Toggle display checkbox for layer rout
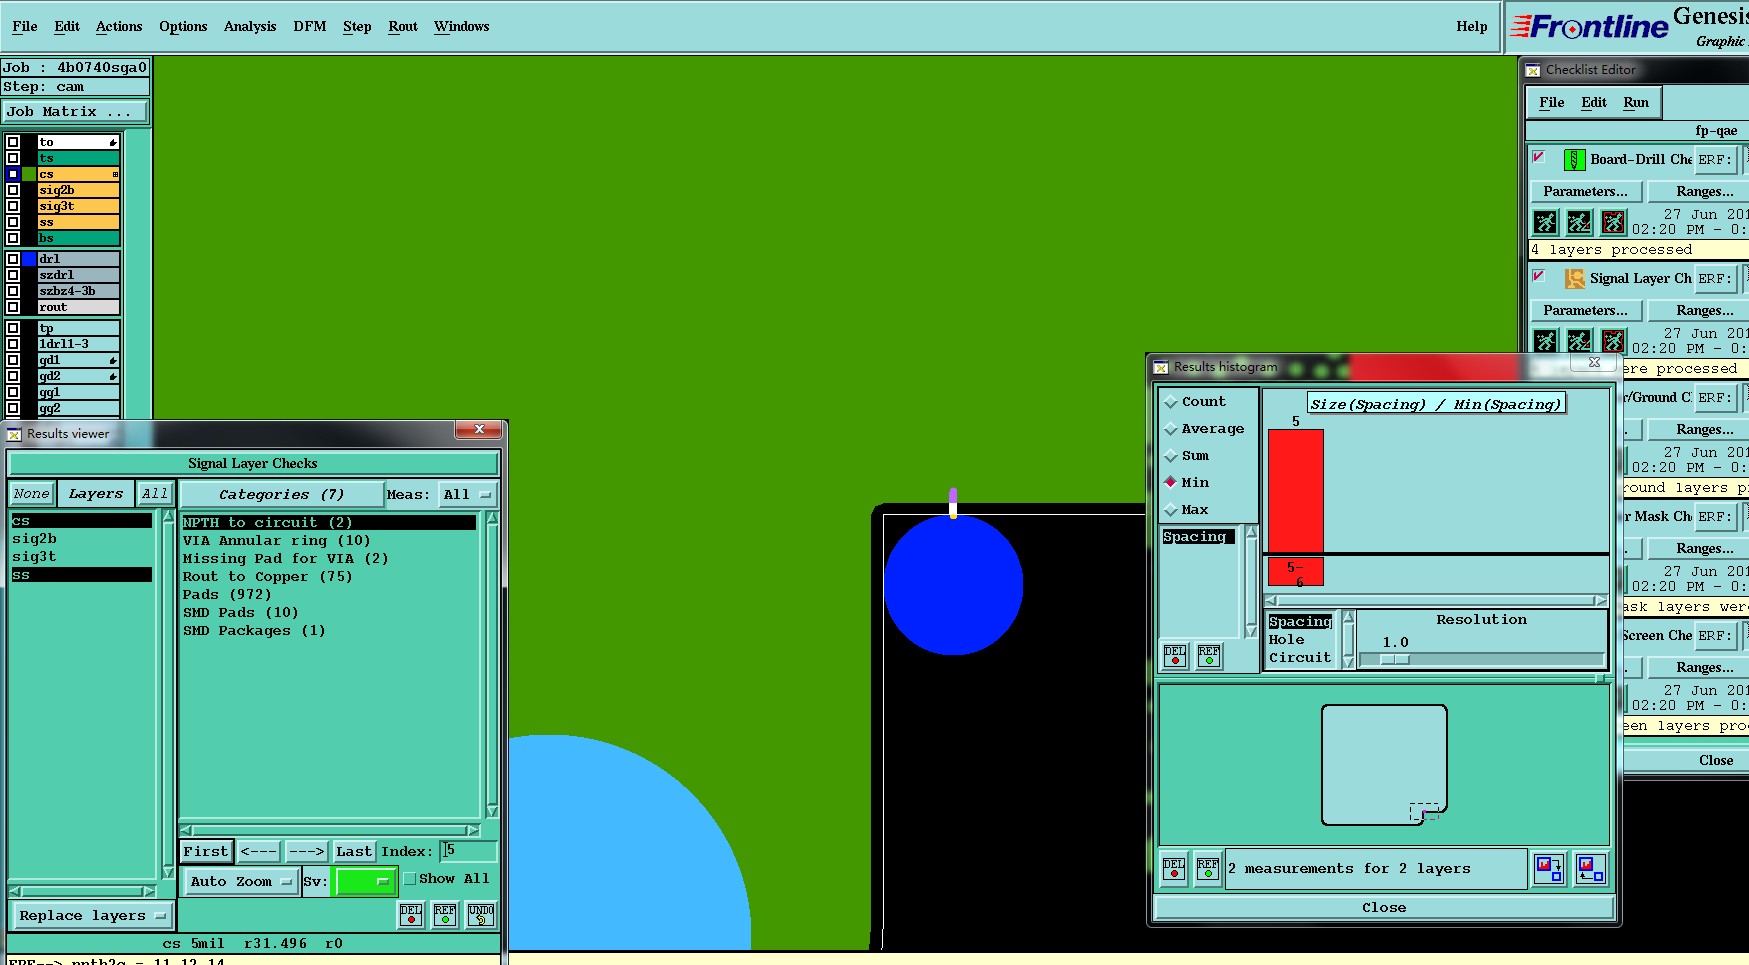 pos(13,307)
